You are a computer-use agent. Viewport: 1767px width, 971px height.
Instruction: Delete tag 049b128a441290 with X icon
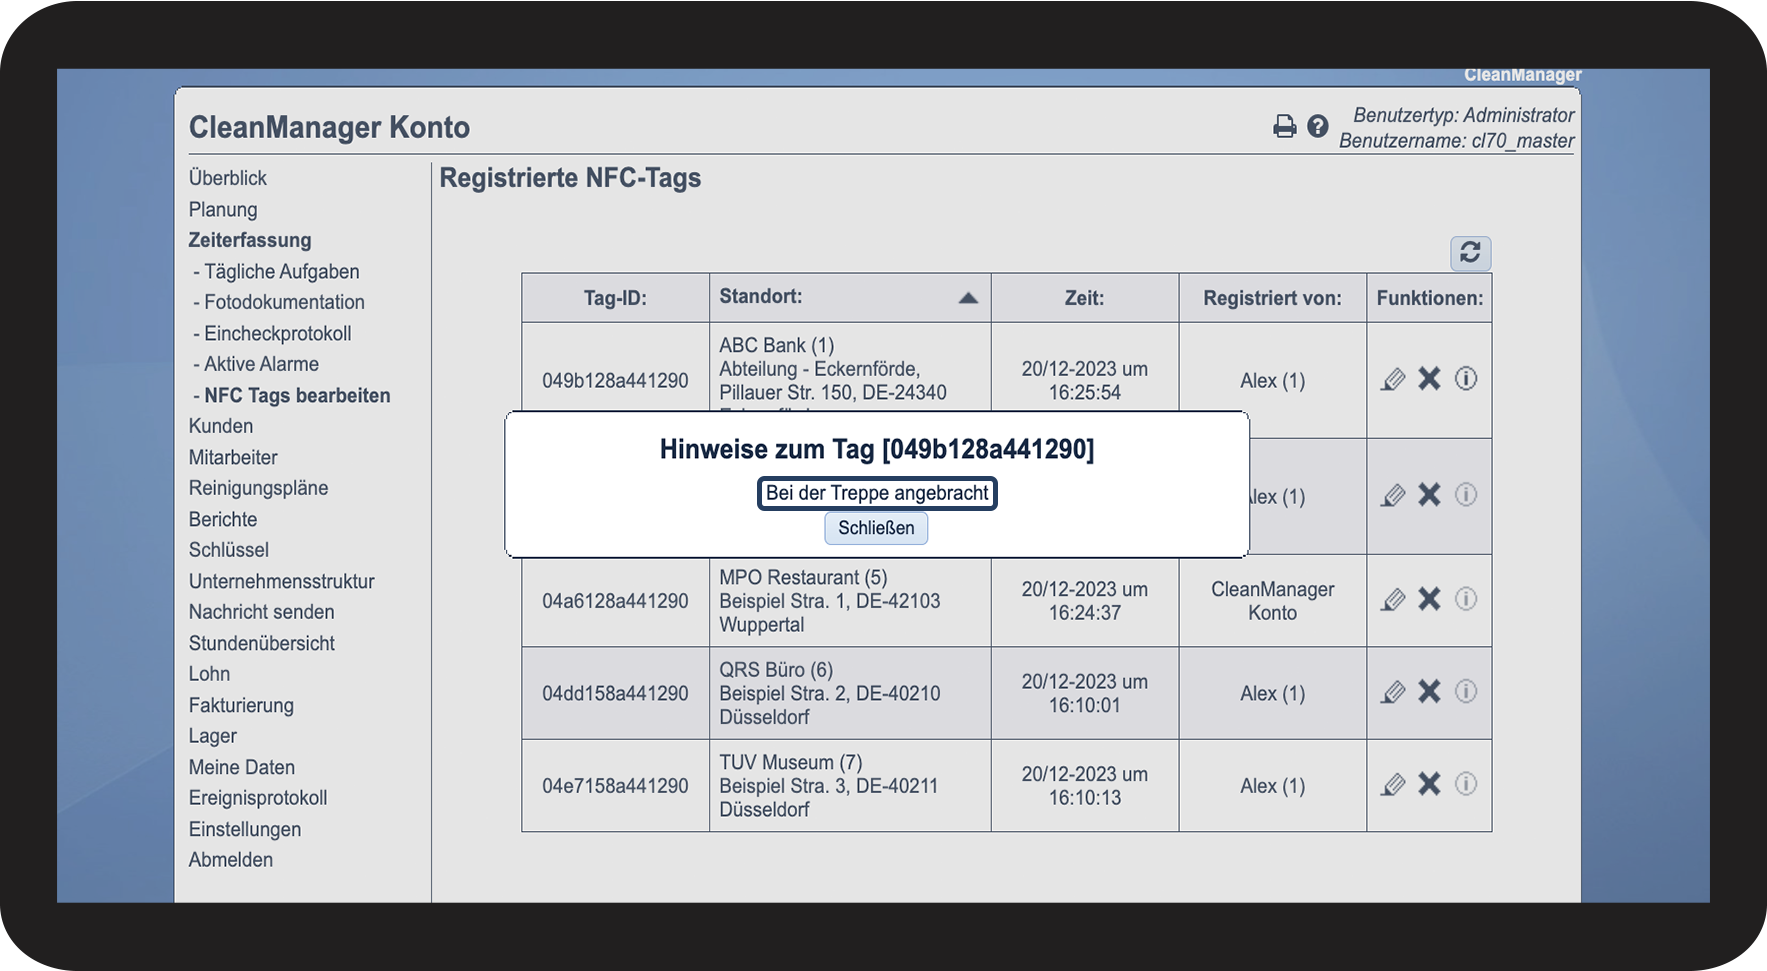pyautogui.click(x=1429, y=379)
